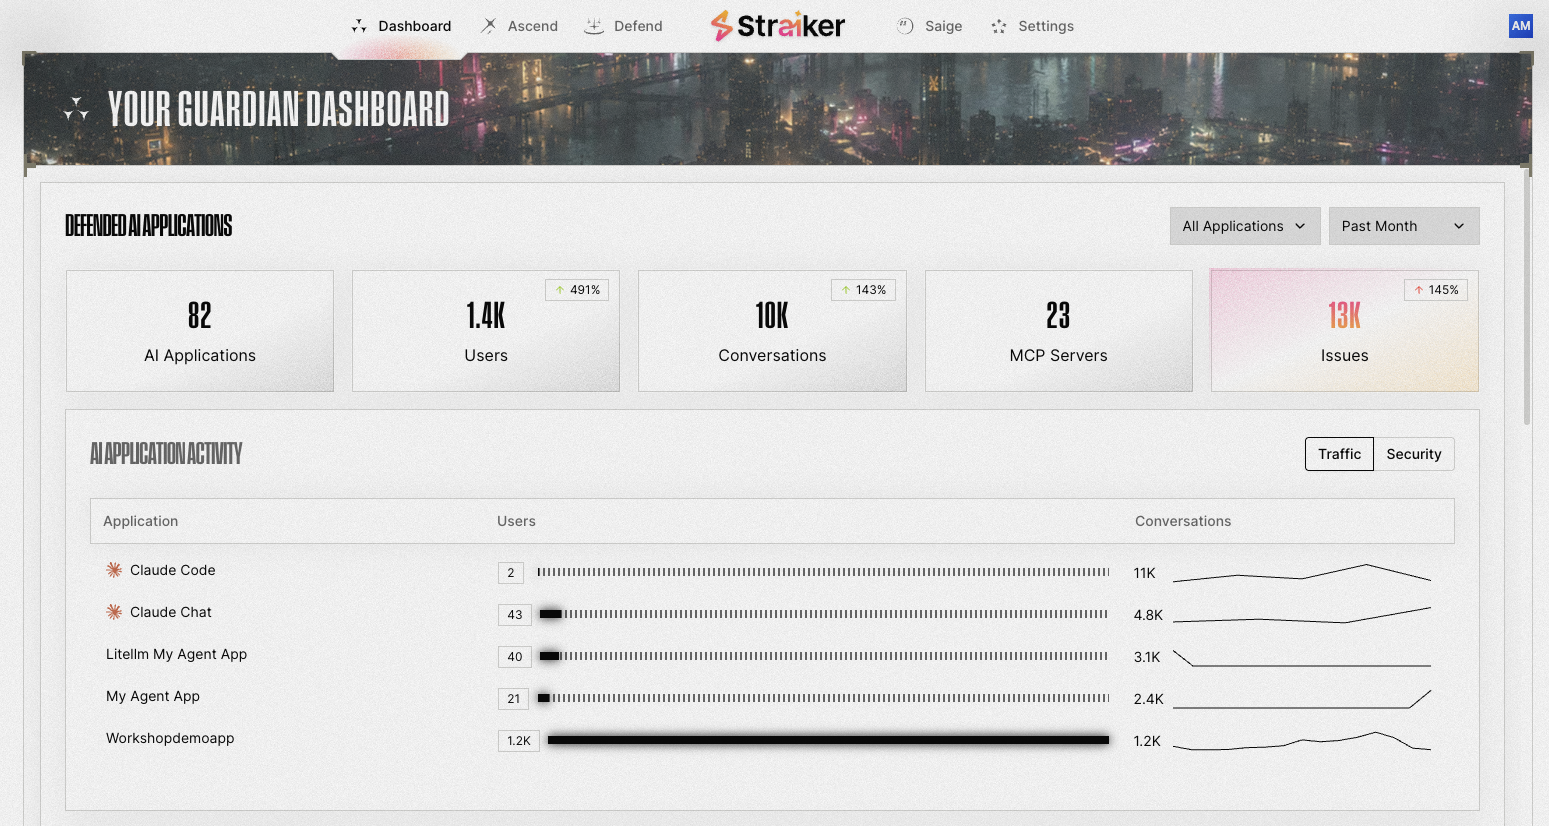1549x826 pixels.
Task: Click the Claude Chat app icon
Action: click(x=114, y=612)
